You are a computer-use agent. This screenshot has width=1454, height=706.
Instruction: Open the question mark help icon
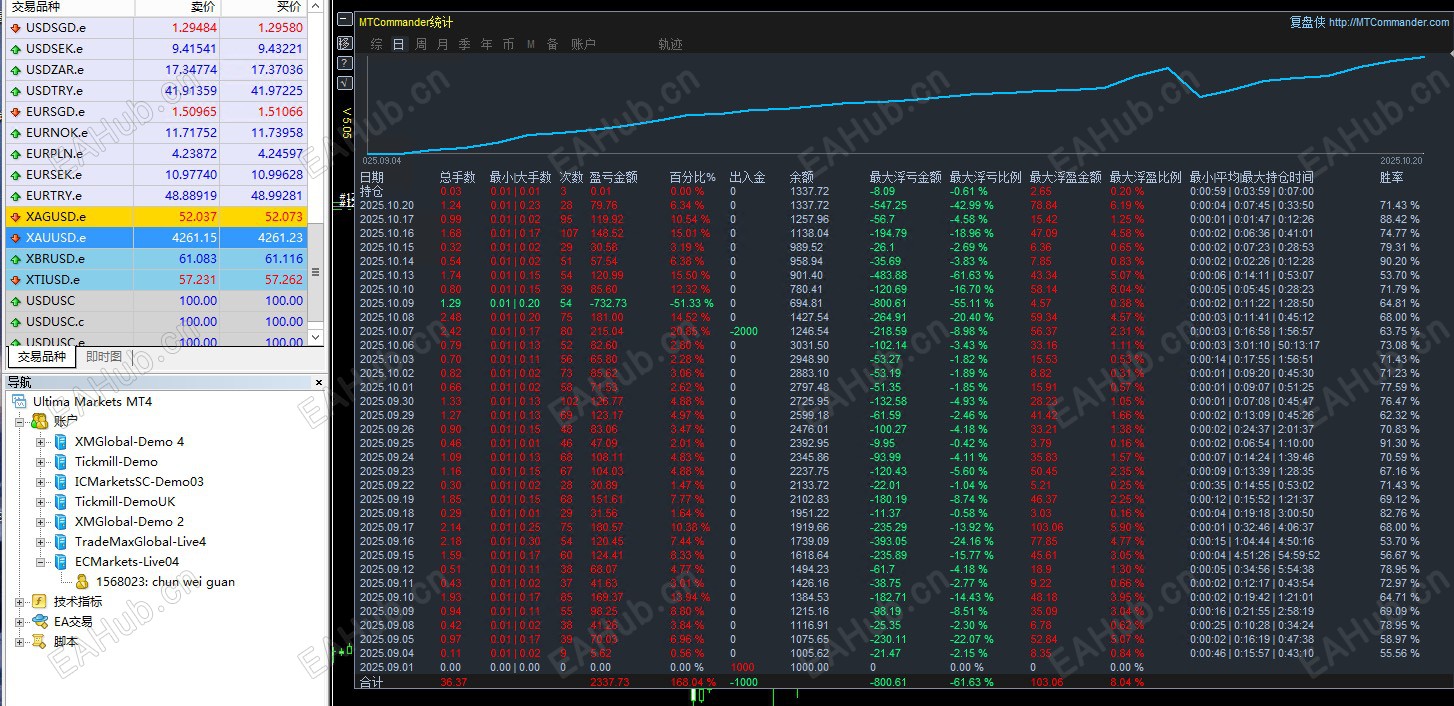tap(345, 63)
